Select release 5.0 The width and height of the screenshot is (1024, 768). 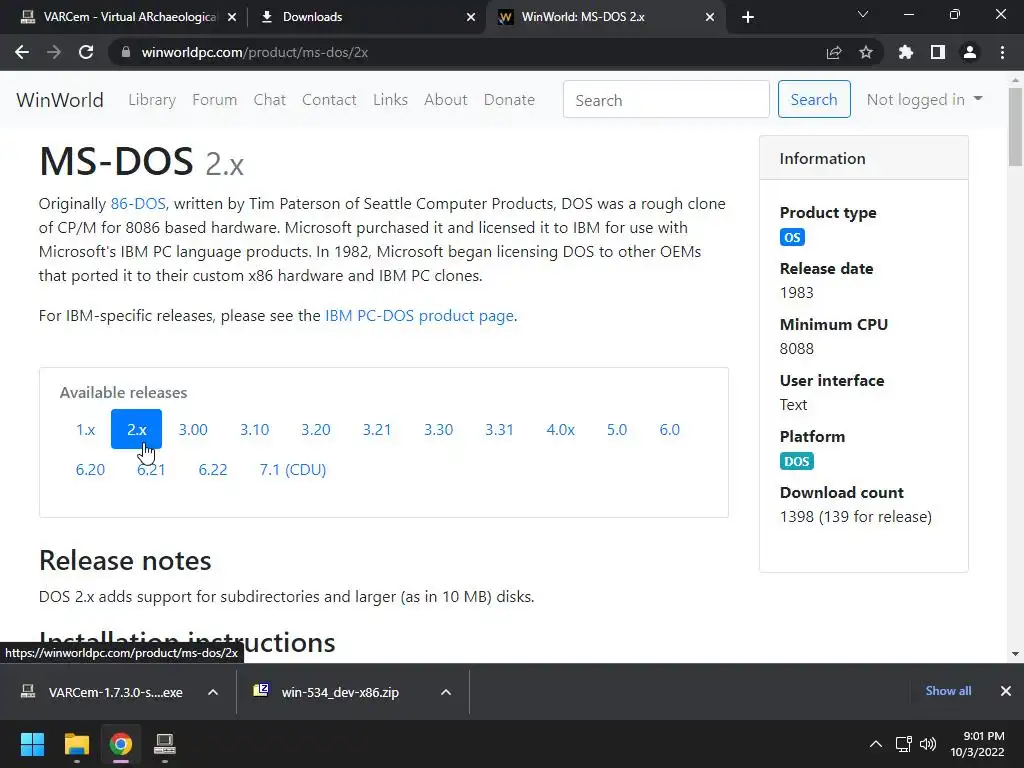pyautogui.click(x=617, y=430)
